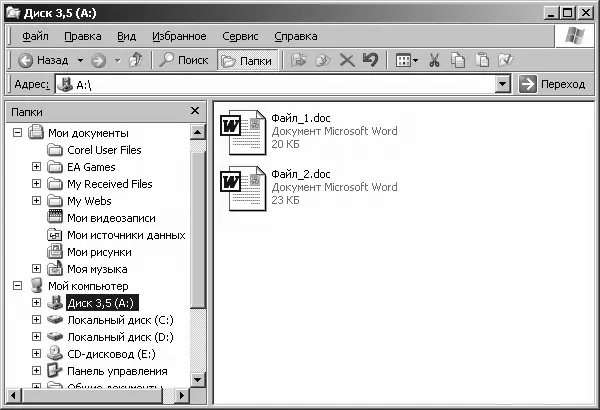Image resolution: width=600 pixels, height=410 pixels.
Task: Click the Поиск search button
Action: tap(184, 60)
